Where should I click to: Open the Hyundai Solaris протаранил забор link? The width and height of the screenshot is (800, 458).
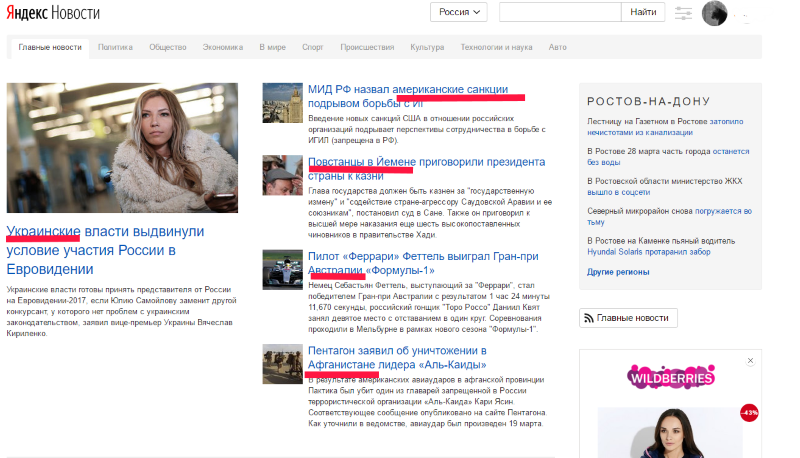pyautogui.click(x=648, y=252)
